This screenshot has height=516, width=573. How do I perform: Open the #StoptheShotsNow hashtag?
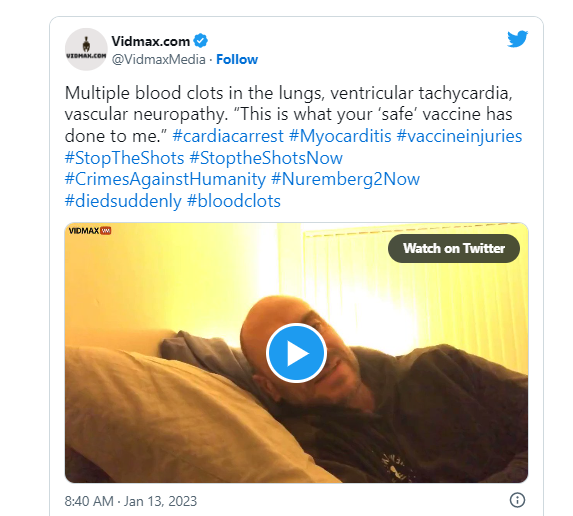click(x=266, y=158)
